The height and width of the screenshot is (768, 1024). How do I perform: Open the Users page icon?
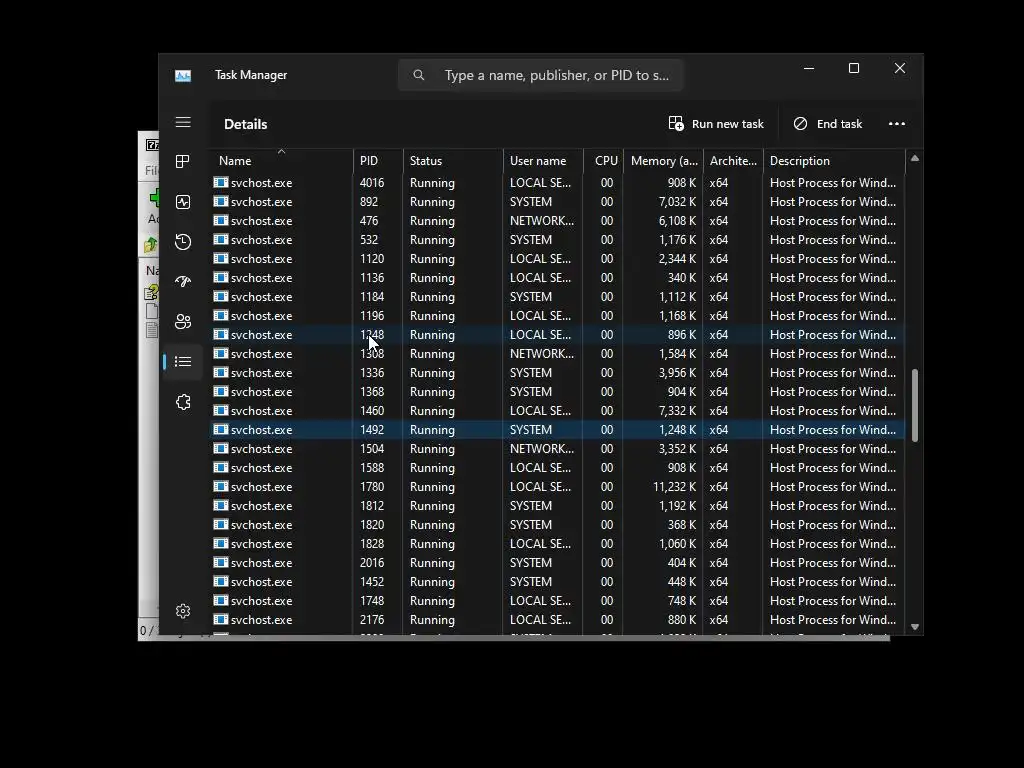point(183,321)
